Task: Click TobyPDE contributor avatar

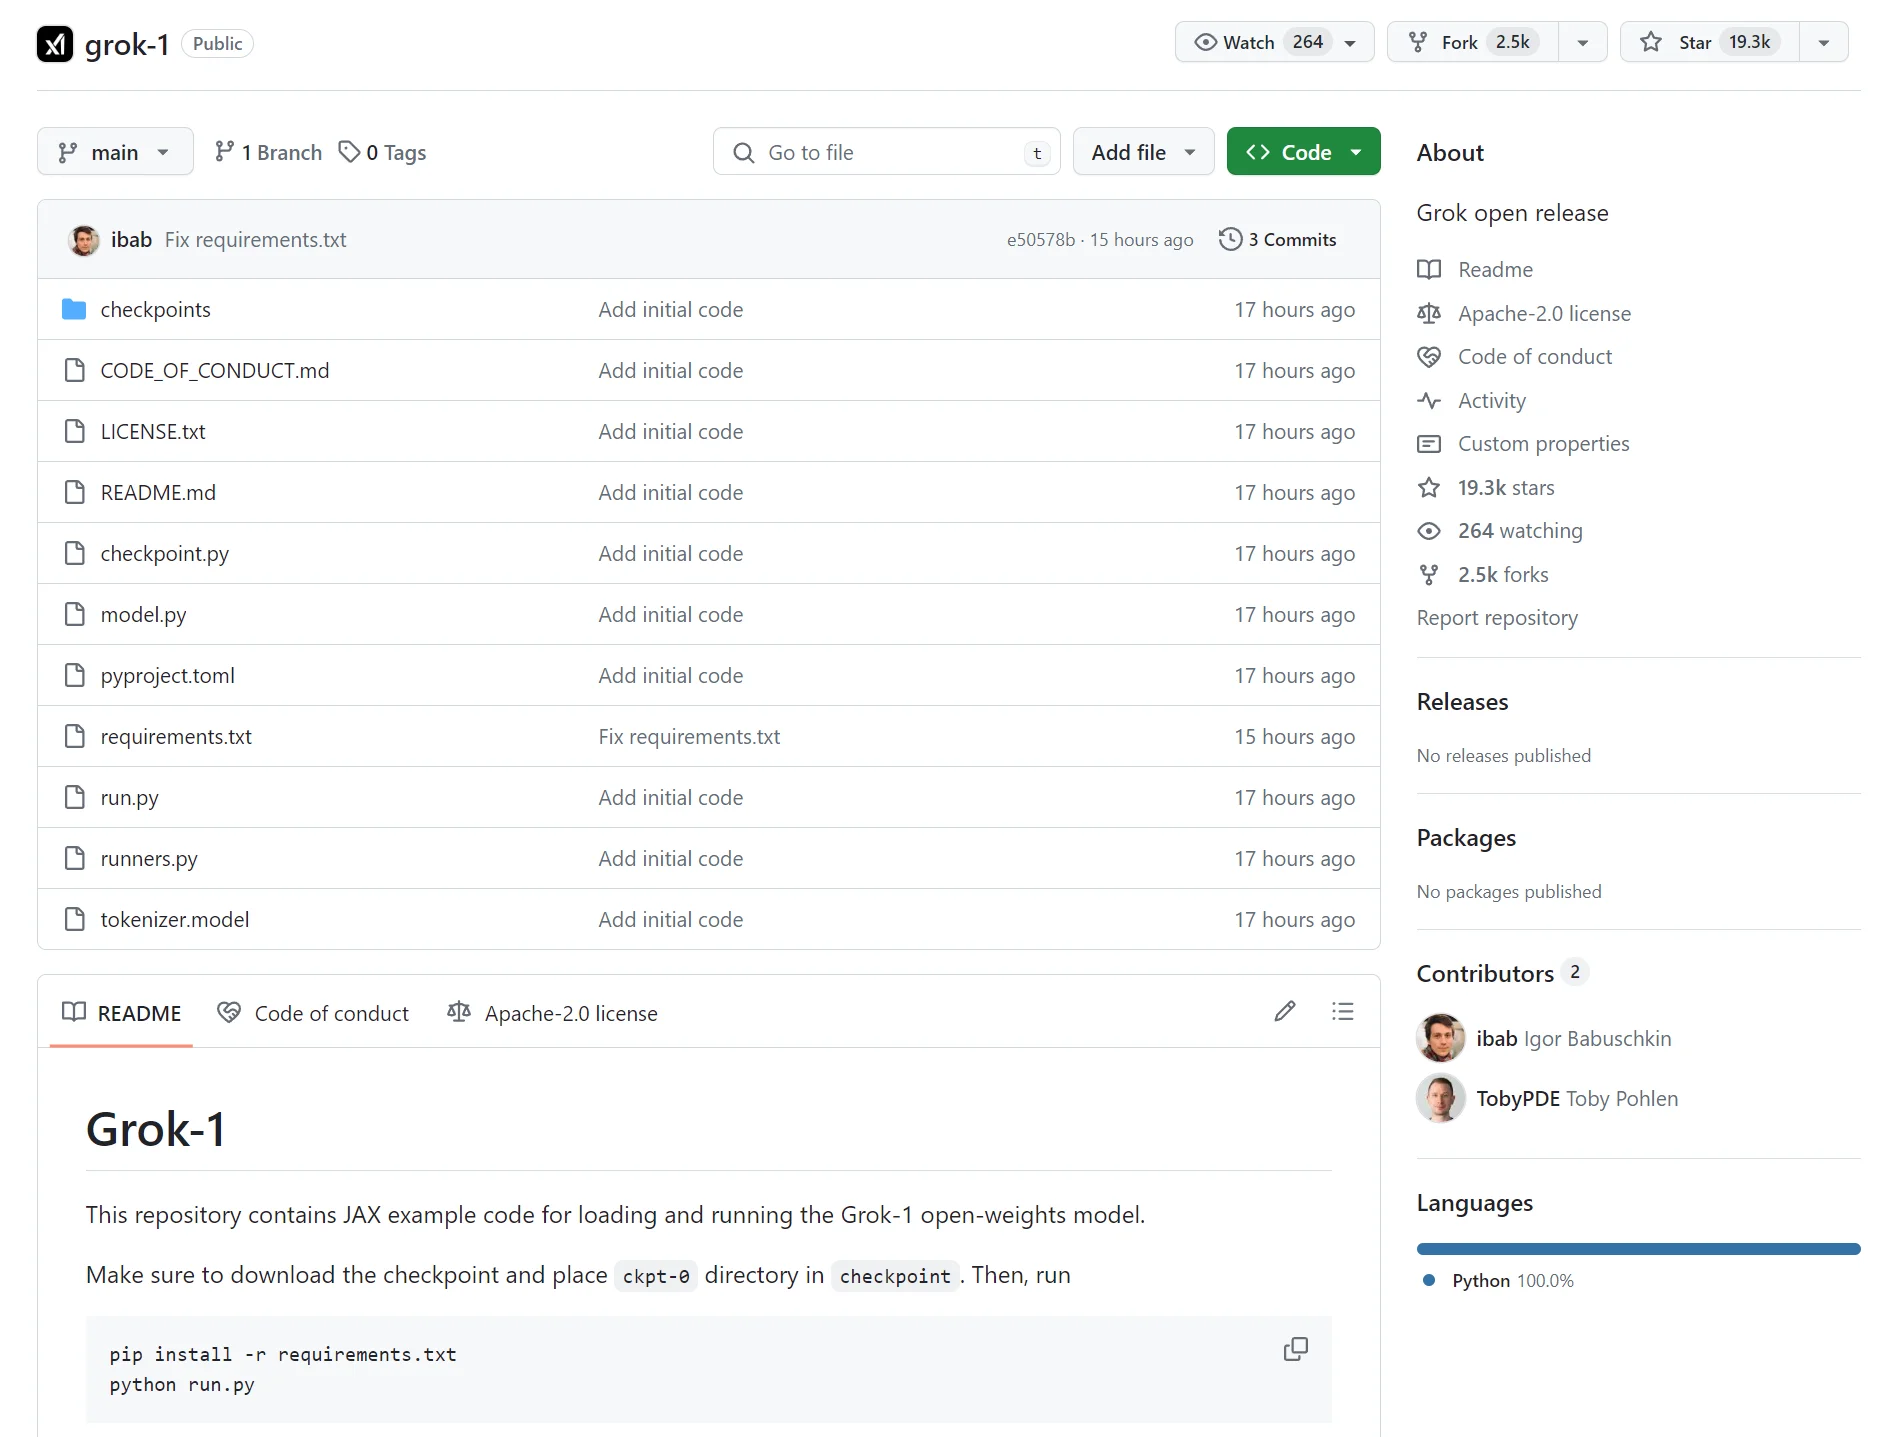Action: [x=1441, y=1098]
